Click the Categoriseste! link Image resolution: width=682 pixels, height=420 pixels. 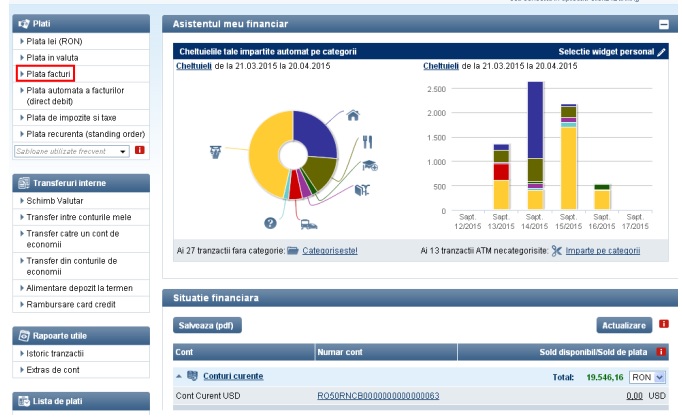point(330,251)
